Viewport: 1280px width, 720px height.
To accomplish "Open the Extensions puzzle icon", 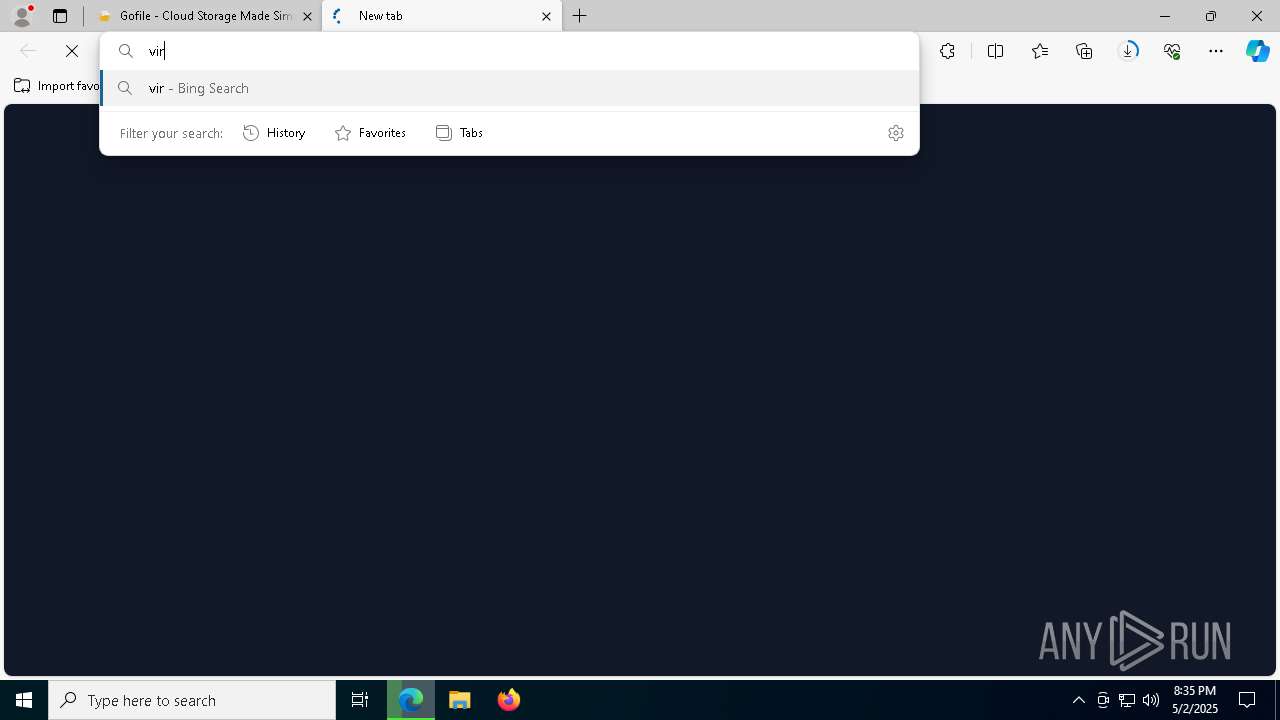I will tap(947, 51).
